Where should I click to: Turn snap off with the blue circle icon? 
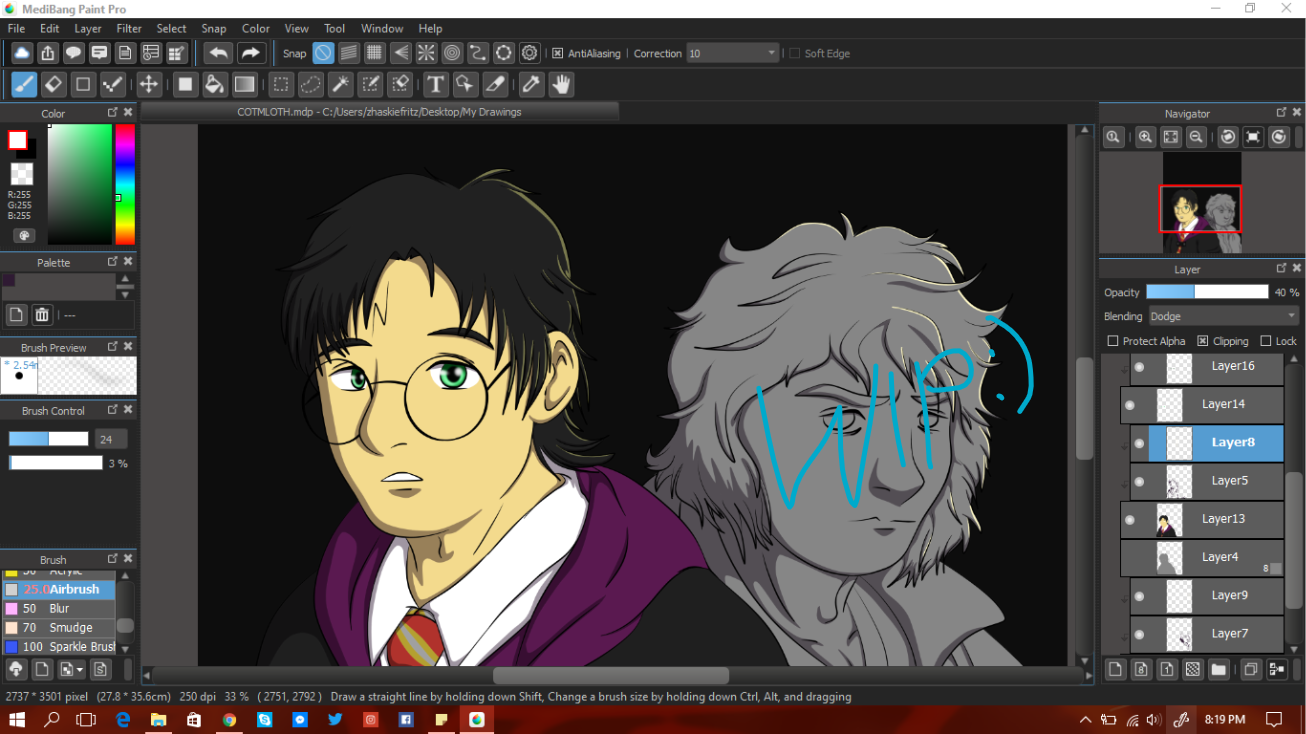tap(323, 53)
